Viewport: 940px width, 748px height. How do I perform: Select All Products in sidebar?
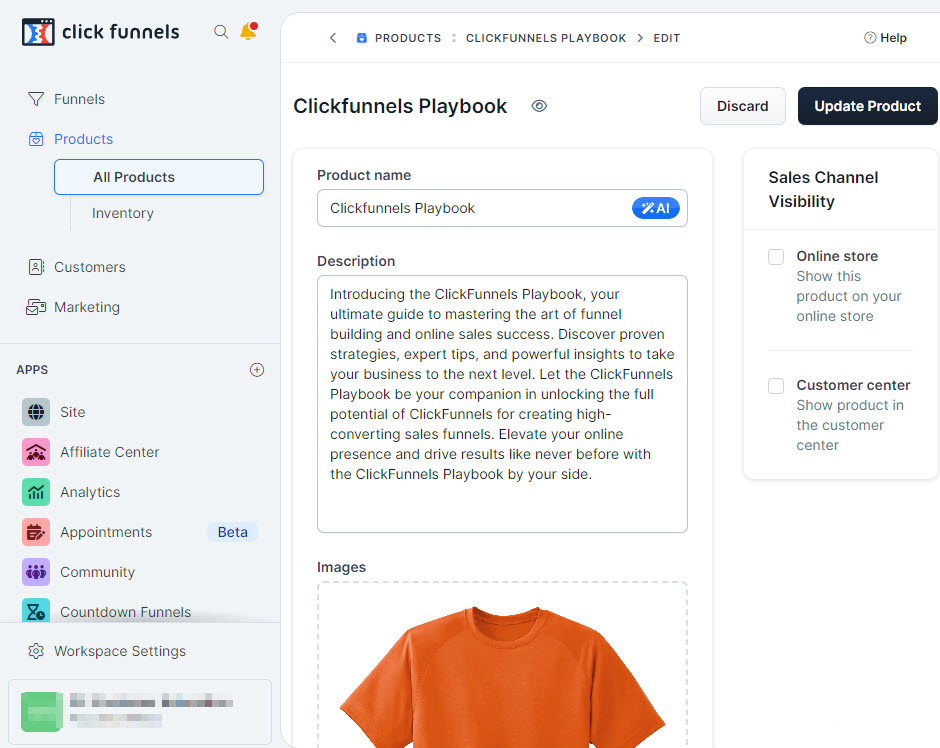[159, 177]
